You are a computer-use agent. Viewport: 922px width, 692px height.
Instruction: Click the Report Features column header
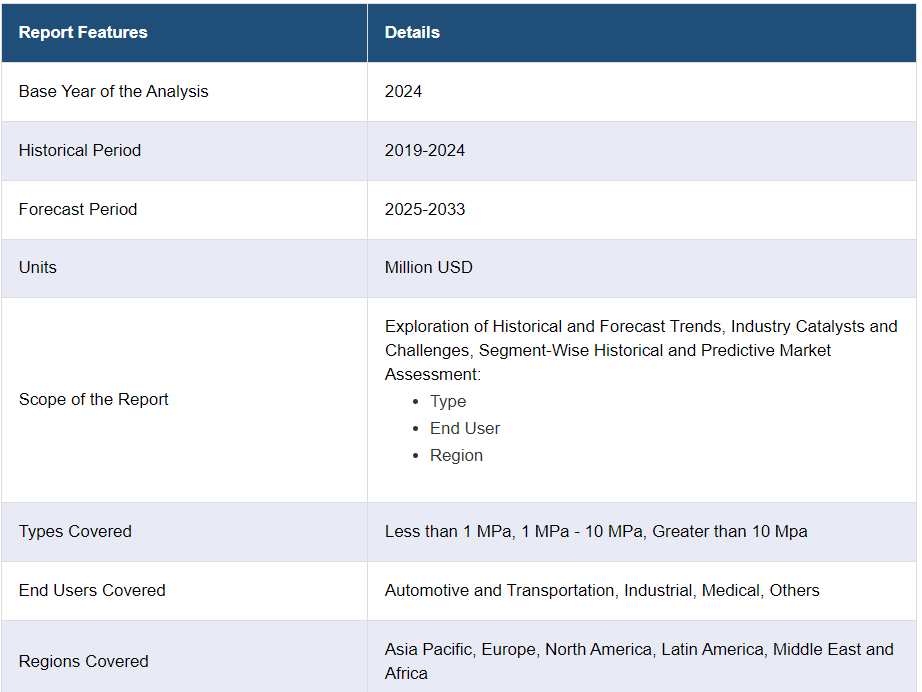[x=83, y=32]
